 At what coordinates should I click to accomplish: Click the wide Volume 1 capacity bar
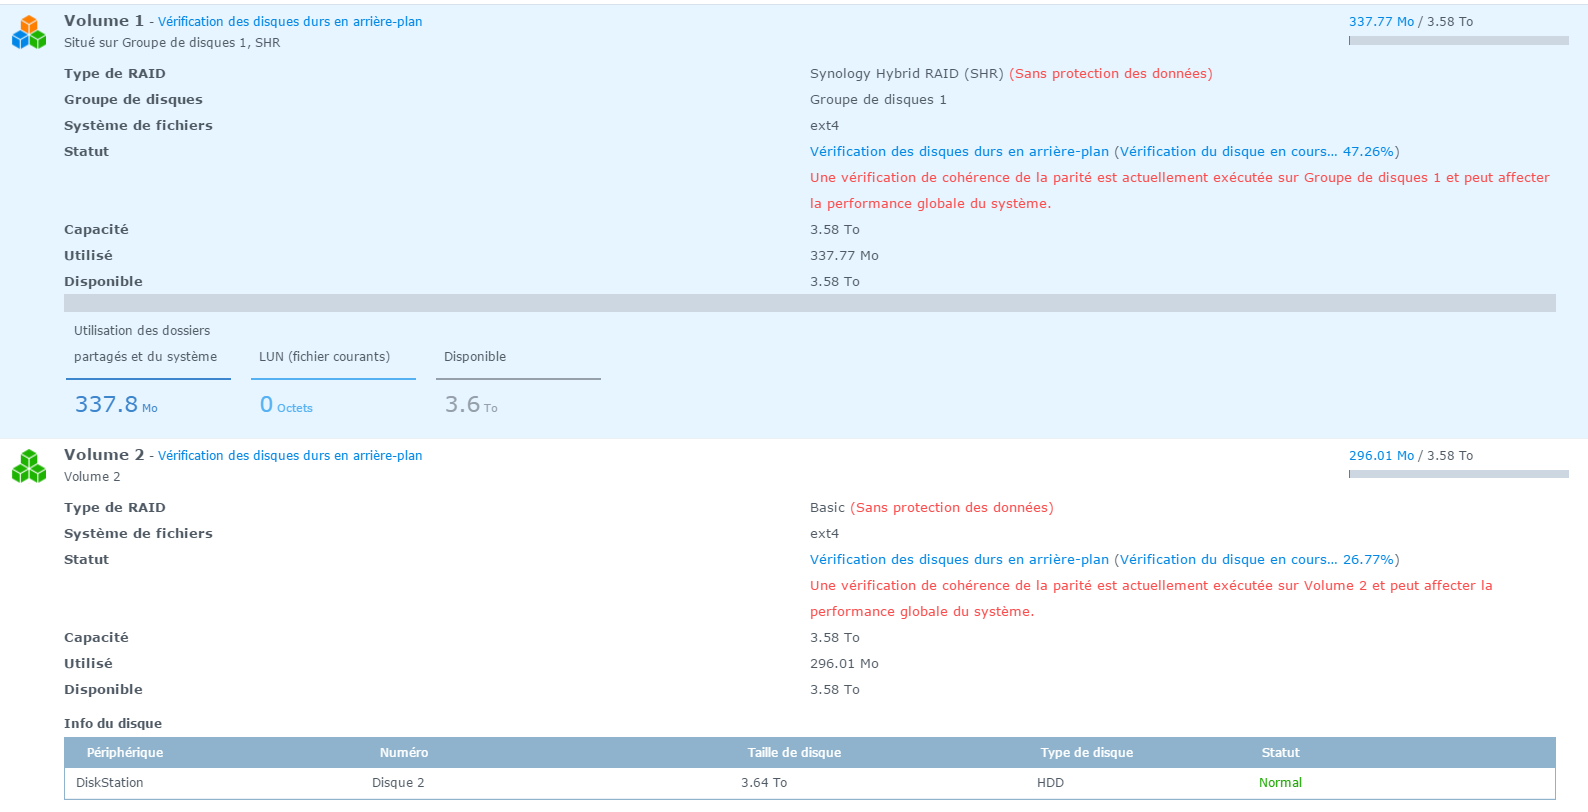click(810, 303)
